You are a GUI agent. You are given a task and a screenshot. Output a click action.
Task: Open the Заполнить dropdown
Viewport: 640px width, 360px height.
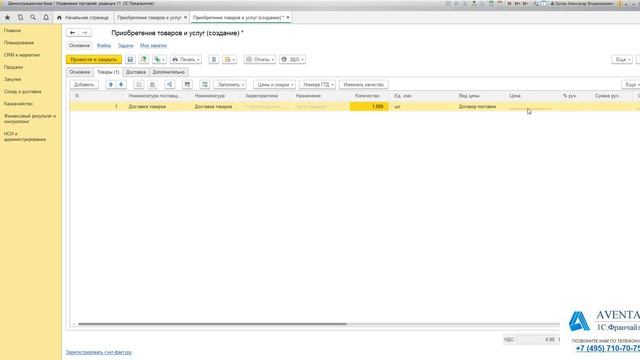click(x=230, y=84)
